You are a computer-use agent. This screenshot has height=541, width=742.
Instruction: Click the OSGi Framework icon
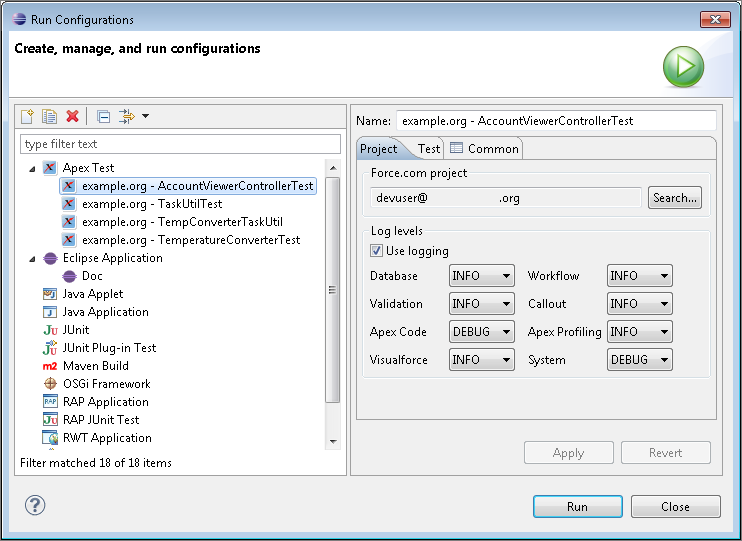tap(50, 384)
